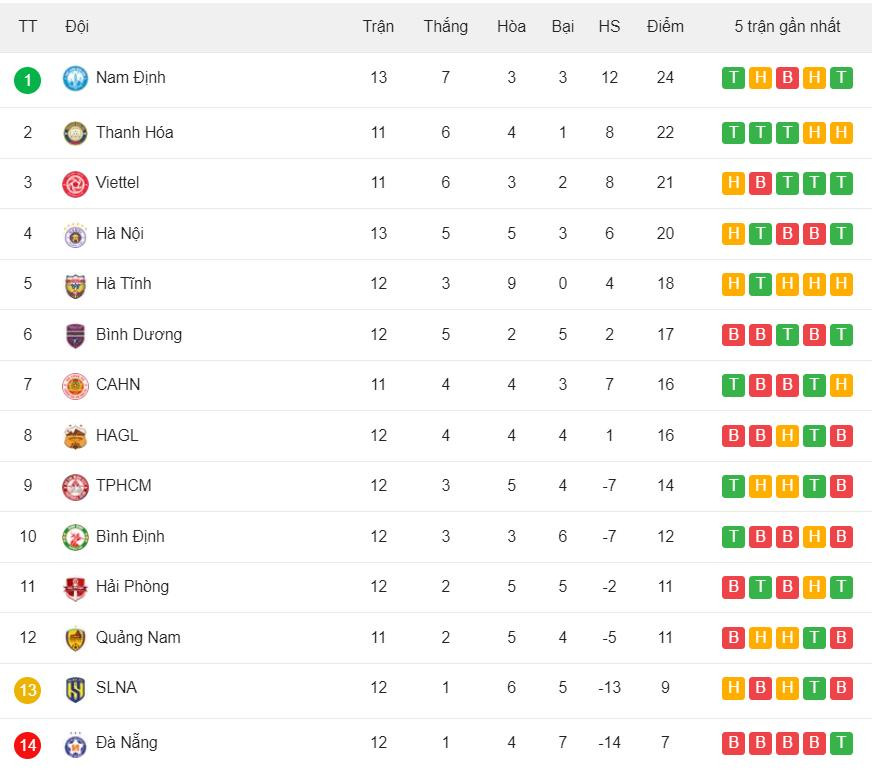Screen dimensions: 872x772
Task: Select the Đà Nẵng team badge
Action: click(x=75, y=744)
